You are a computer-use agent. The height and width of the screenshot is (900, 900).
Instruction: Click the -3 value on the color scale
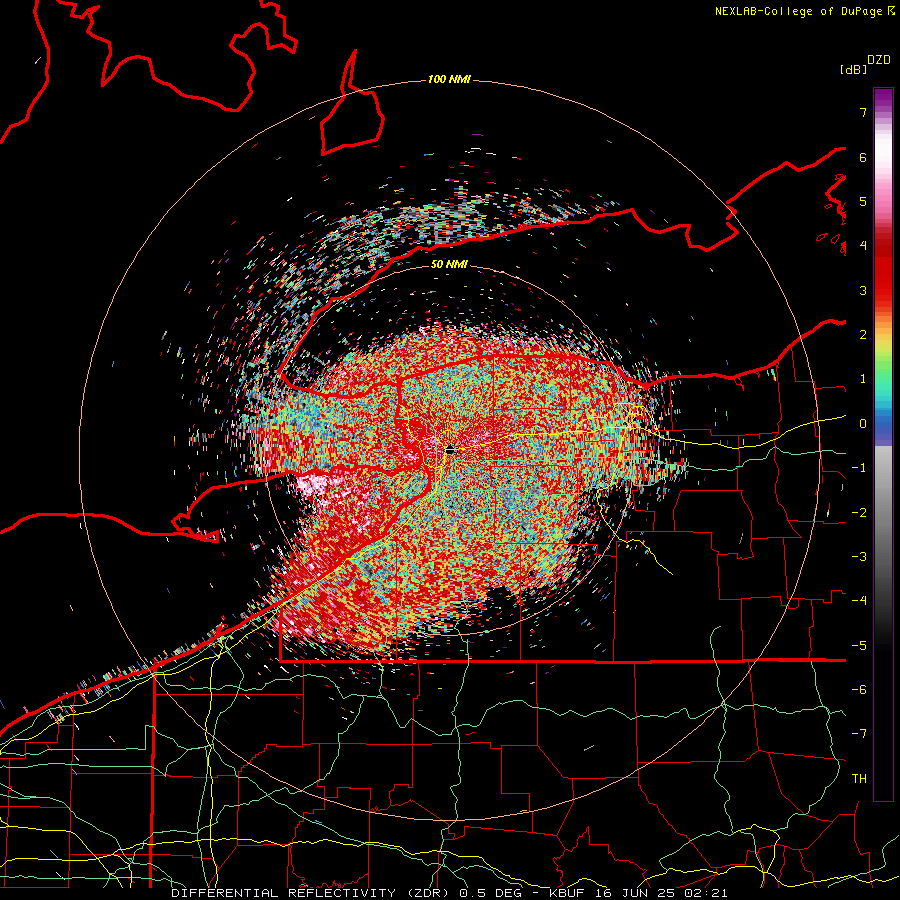pos(859,557)
